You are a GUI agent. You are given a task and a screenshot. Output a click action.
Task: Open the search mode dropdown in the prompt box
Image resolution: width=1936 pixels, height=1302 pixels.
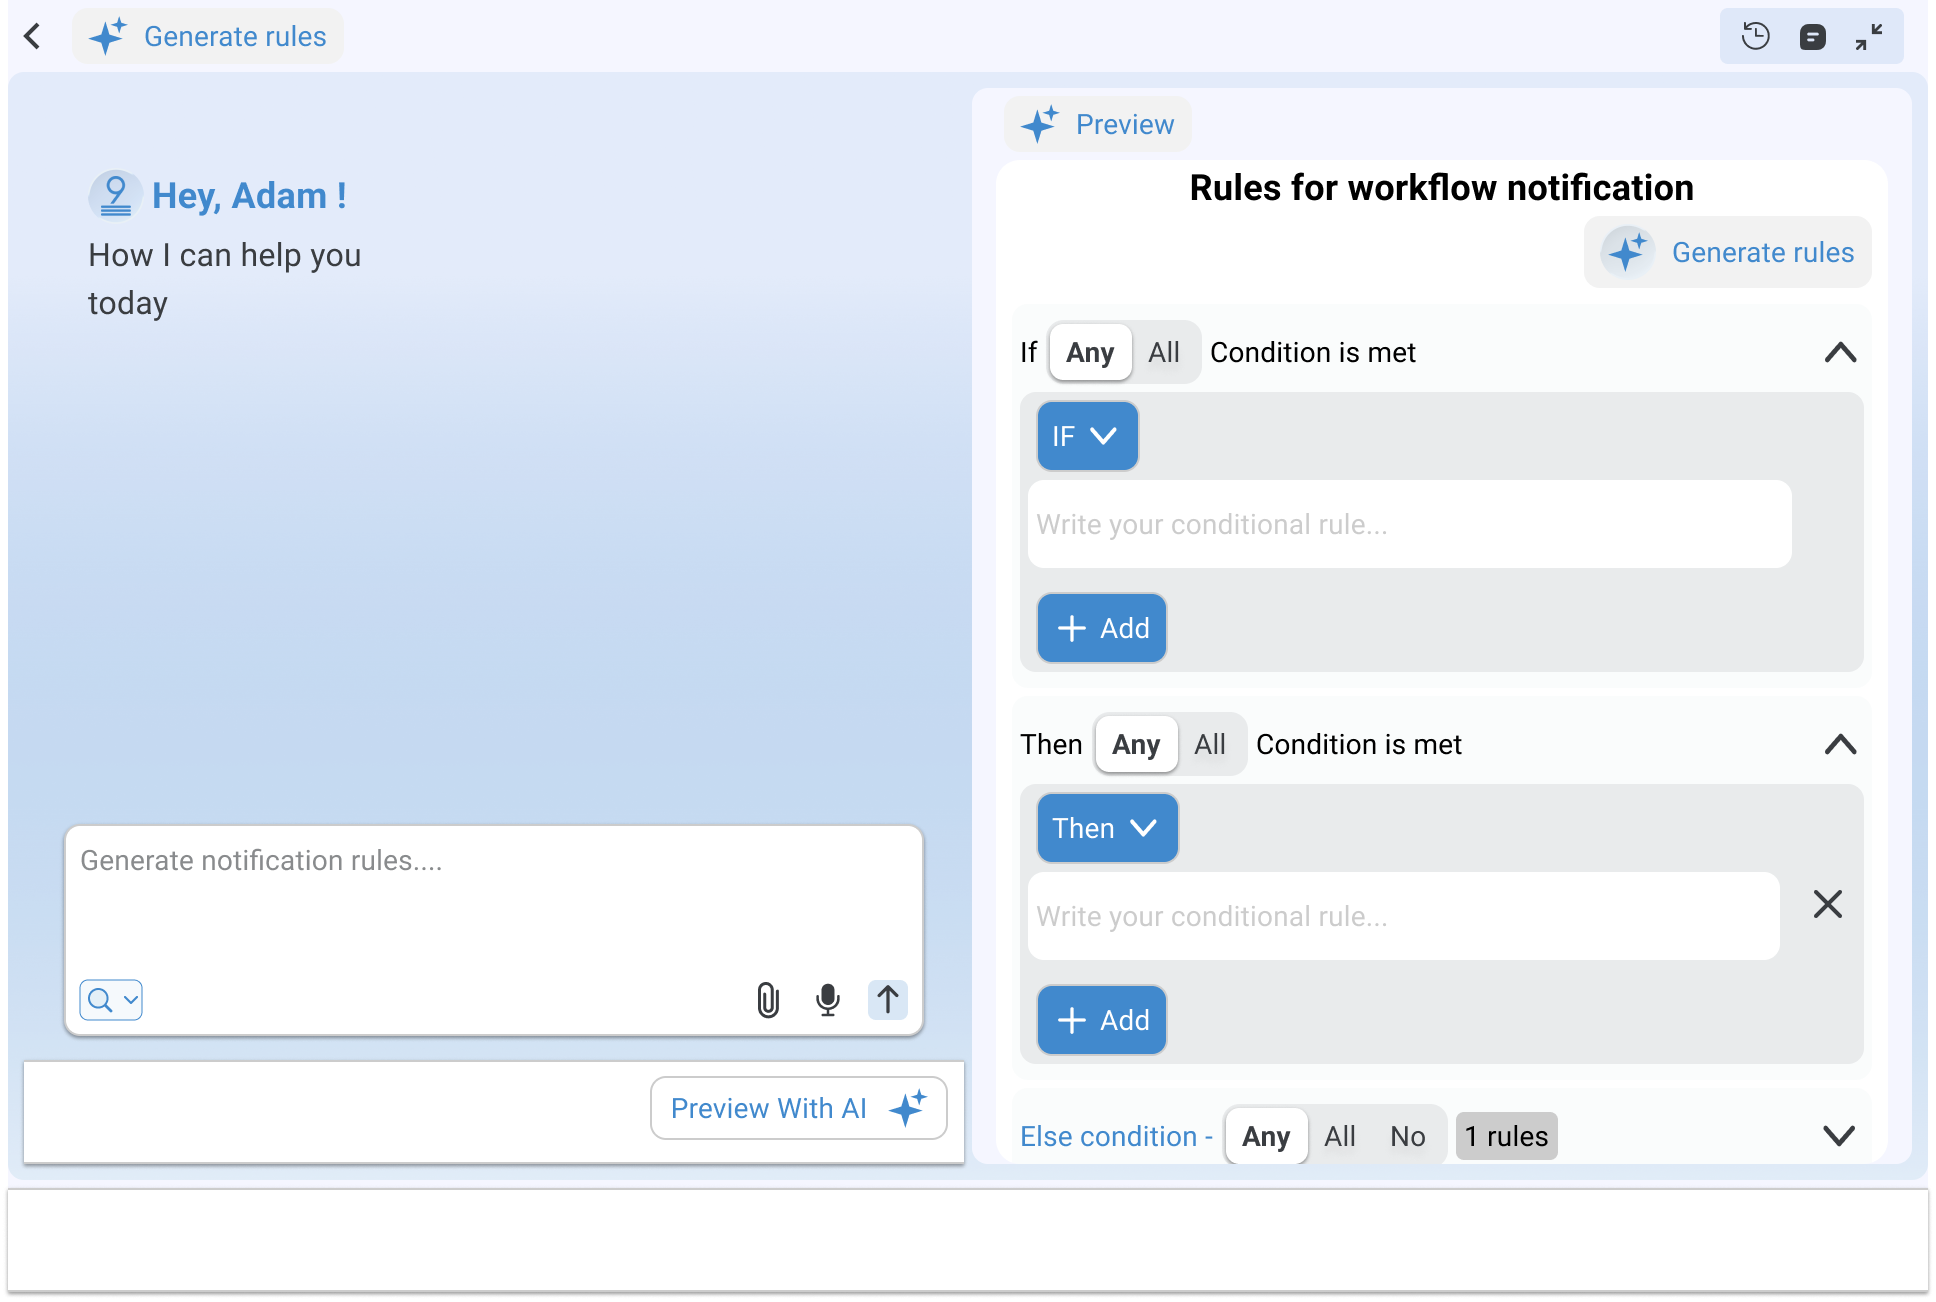111,999
